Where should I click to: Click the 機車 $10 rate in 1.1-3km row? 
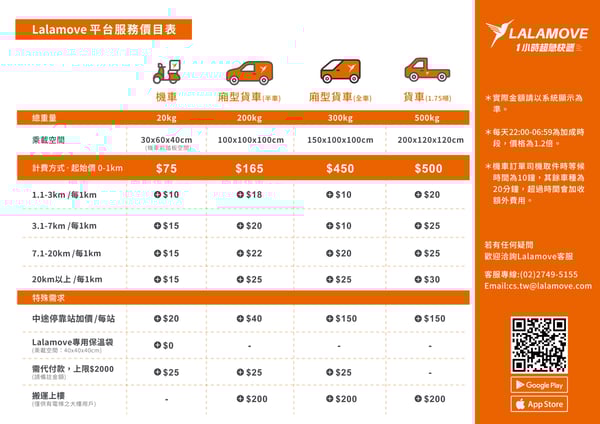pos(166,195)
